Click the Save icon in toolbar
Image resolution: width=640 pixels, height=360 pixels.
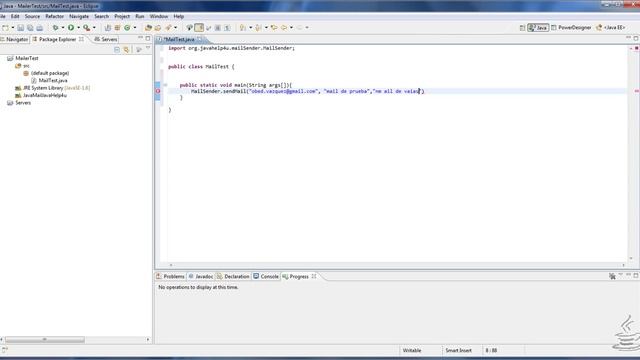(20, 27)
